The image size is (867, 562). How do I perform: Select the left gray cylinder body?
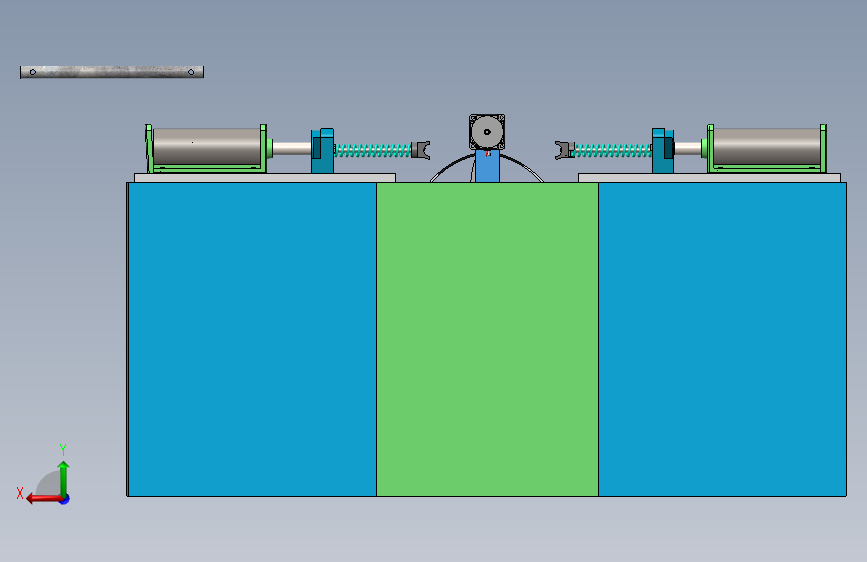207,146
